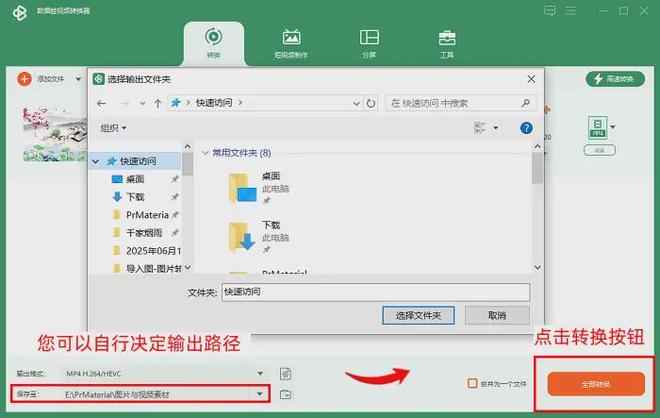This screenshot has height=418, width=660.
Task: Open the save-to path dropdown
Action: (x=260, y=394)
